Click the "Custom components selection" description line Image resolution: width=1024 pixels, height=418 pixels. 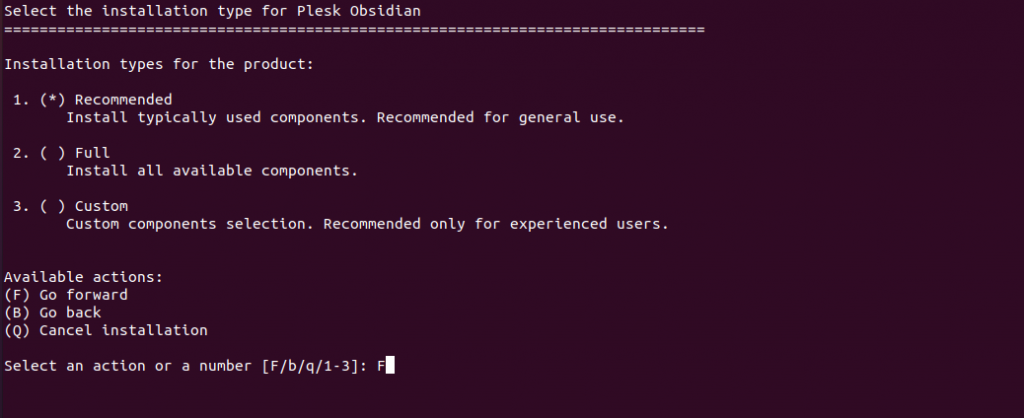(x=368, y=224)
